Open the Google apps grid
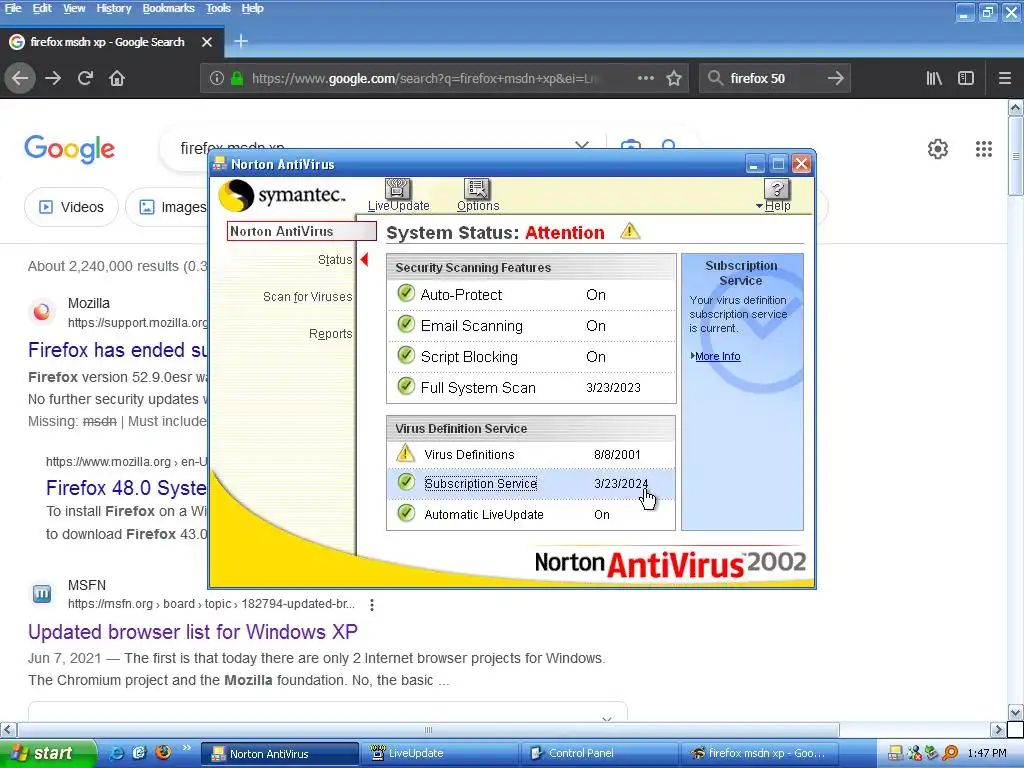The width and height of the screenshot is (1024, 768). (x=984, y=149)
